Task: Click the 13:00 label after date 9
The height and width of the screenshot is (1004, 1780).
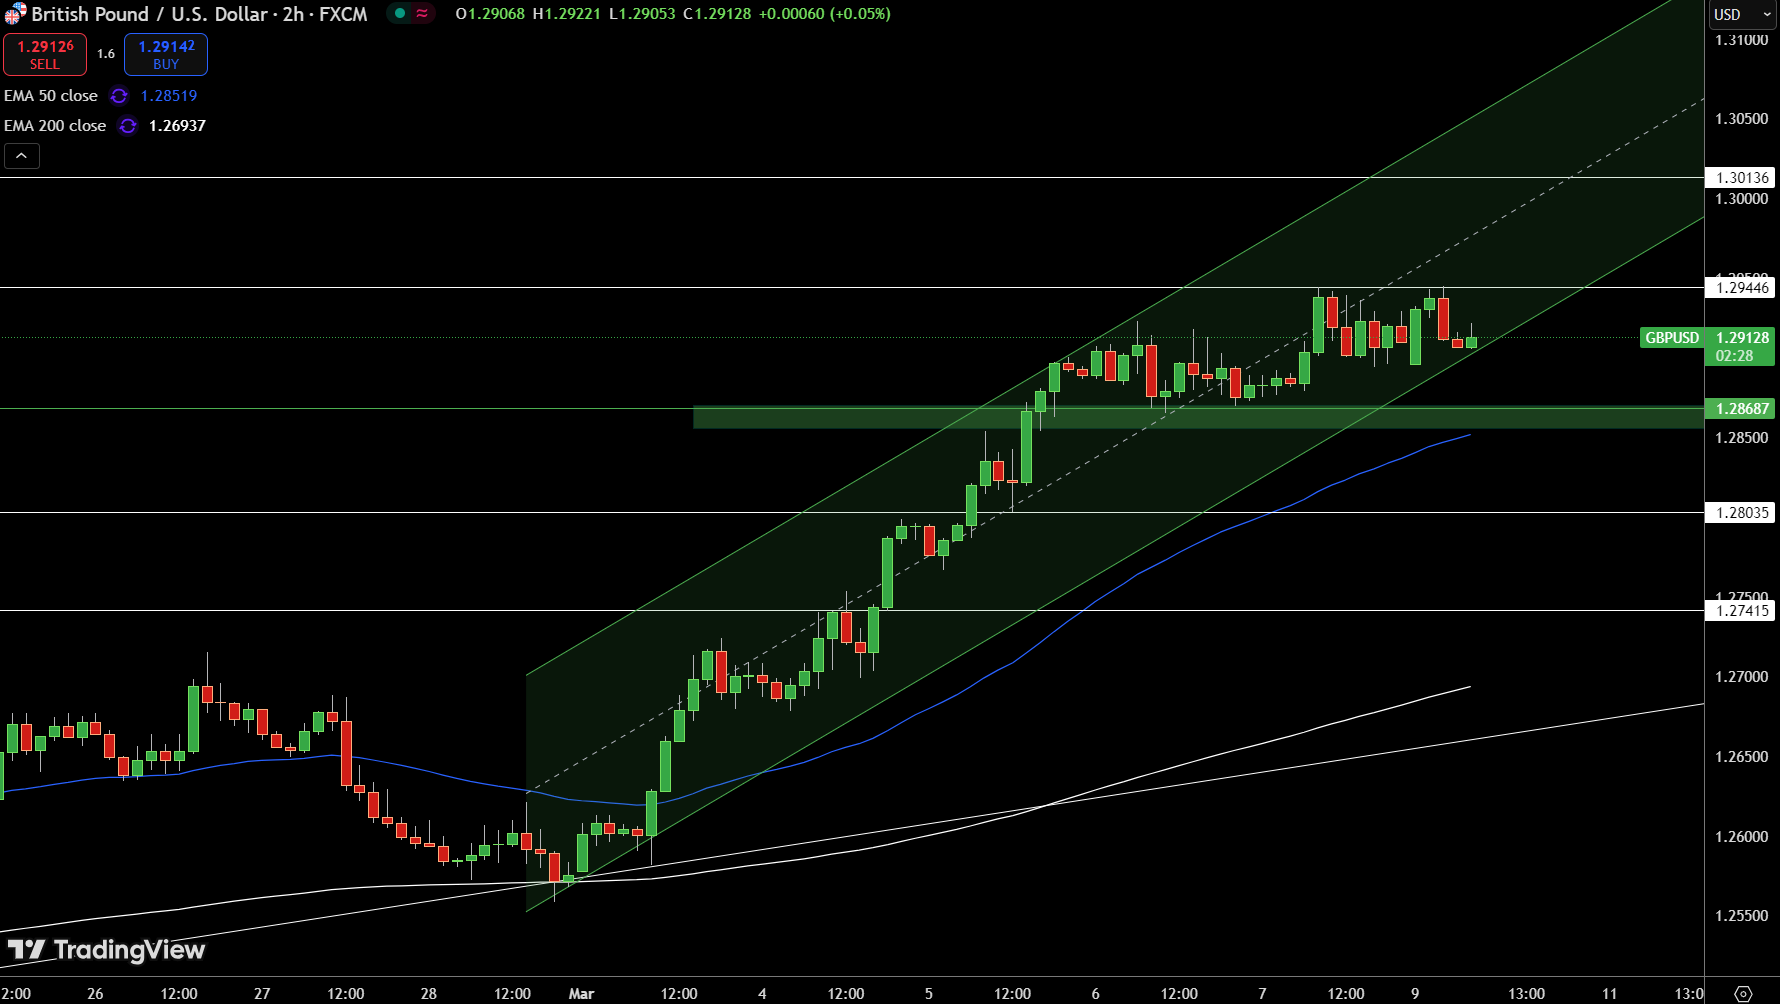Action: pyautogui.click(x=1526, y=994)
